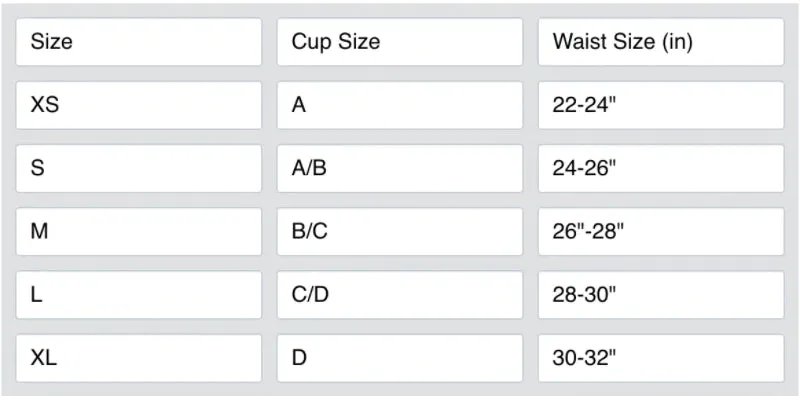Image resolution: width=800 pixels, height=396 pixels.
Task: Click the 24-26" waist cell
Action: click(x=661, y=168)
